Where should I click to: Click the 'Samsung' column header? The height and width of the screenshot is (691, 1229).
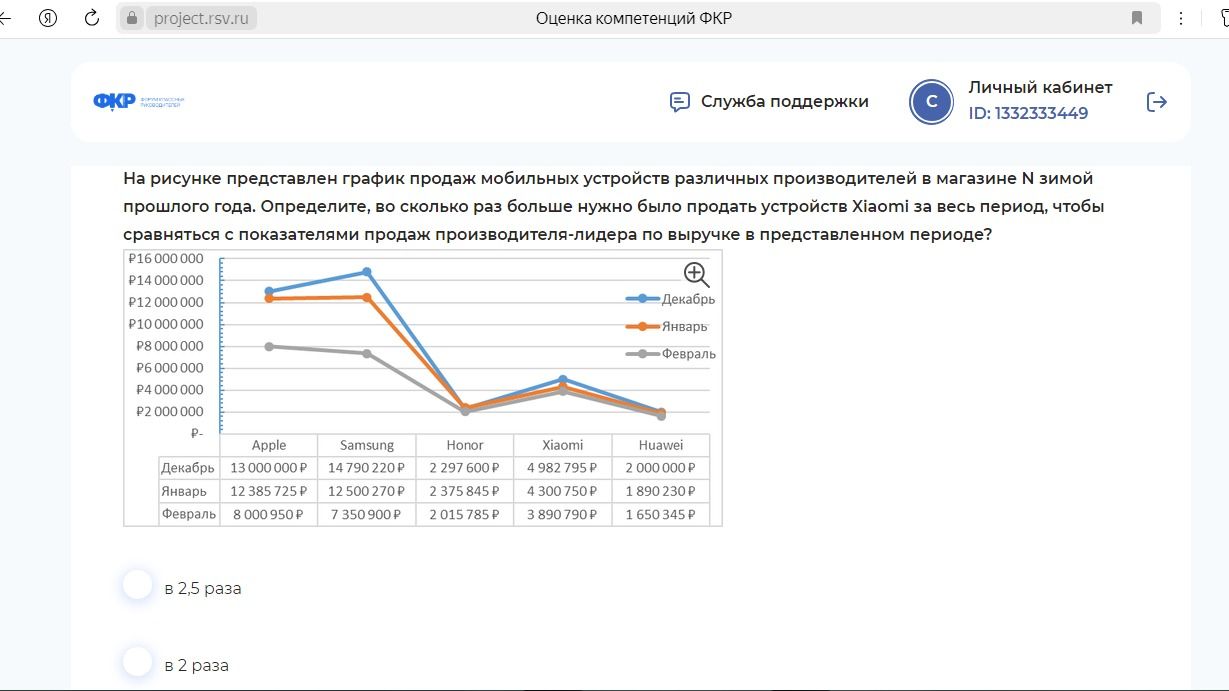point(367,445)
